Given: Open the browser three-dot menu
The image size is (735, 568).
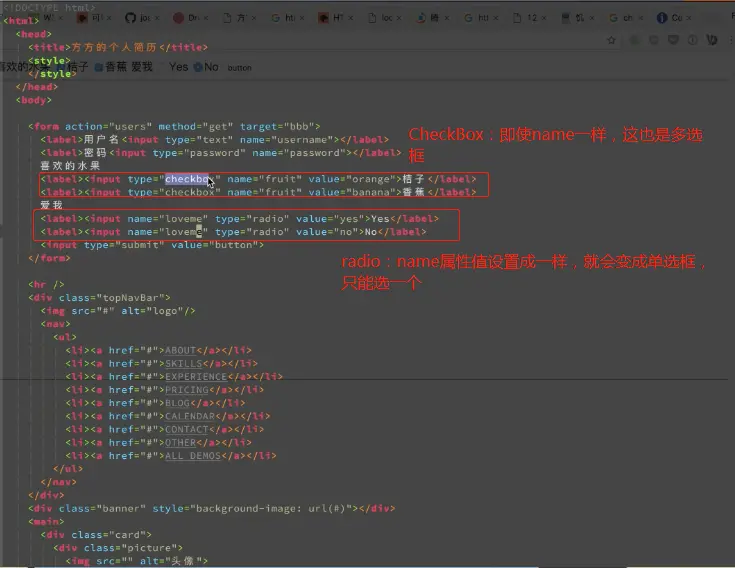Looking at the screenshot, I should (731, 40).
